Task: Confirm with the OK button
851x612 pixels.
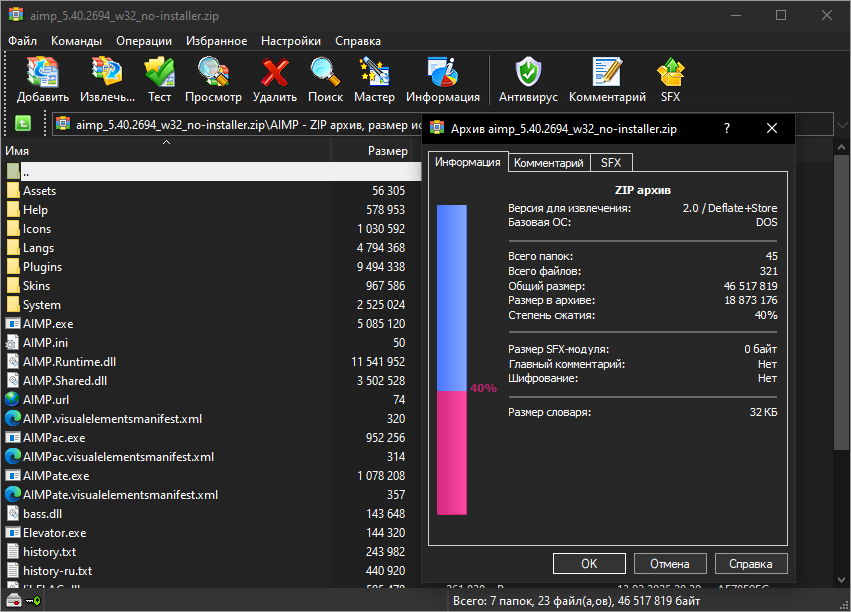Action: [x=589, y=564]
